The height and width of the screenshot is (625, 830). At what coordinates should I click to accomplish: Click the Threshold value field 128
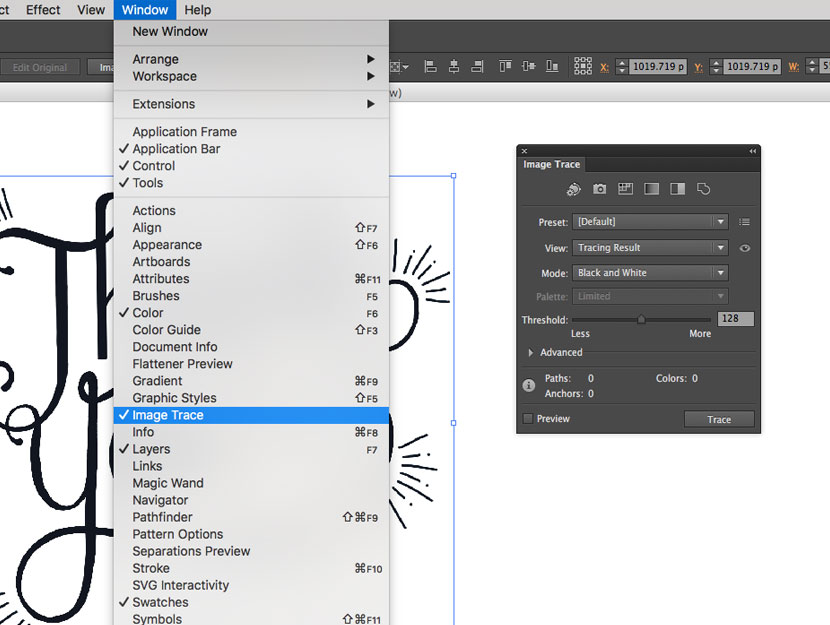click(735, 319)
